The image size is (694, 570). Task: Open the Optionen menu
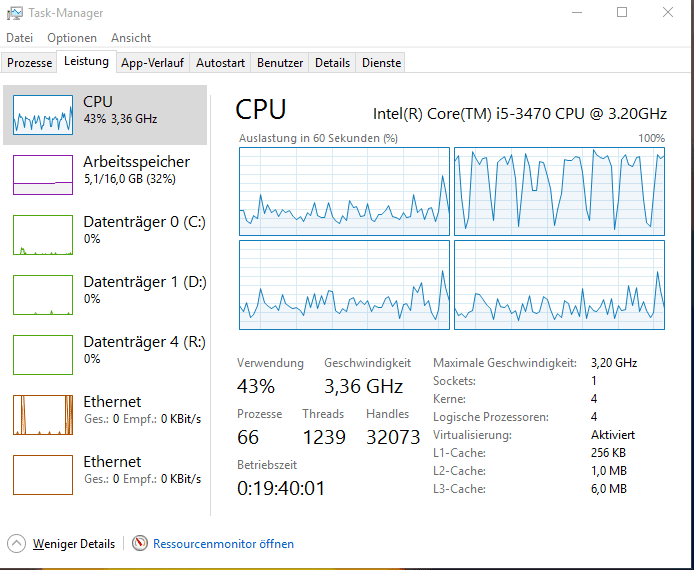tap(72, 38)
